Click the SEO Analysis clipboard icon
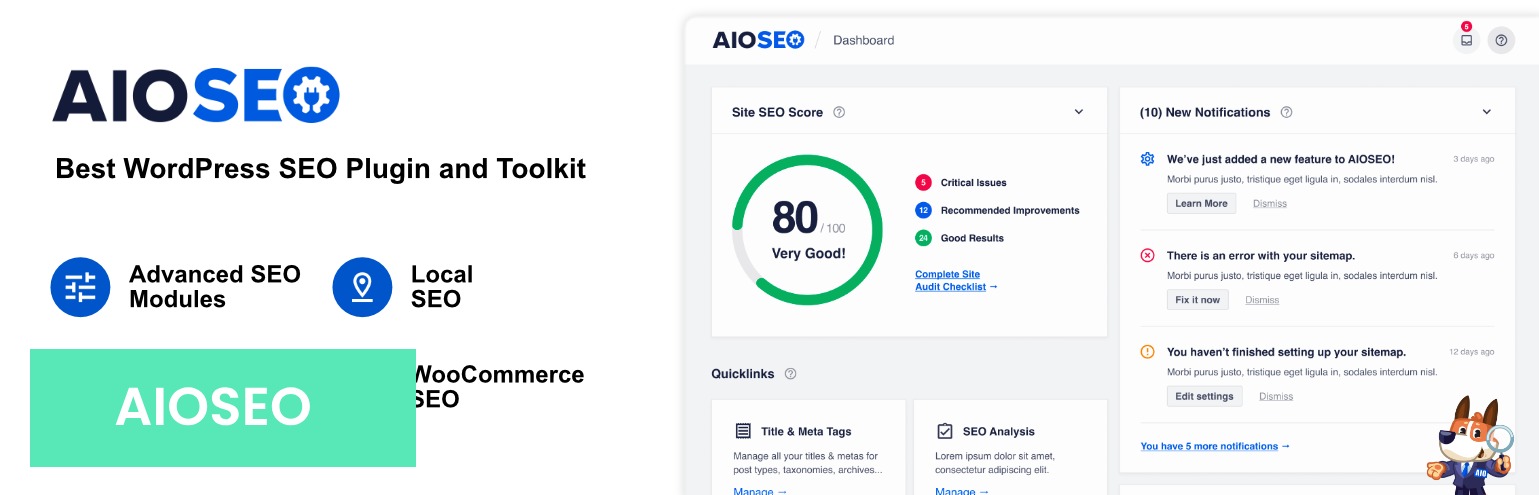1539x495 pixels. tap(944, 431)
